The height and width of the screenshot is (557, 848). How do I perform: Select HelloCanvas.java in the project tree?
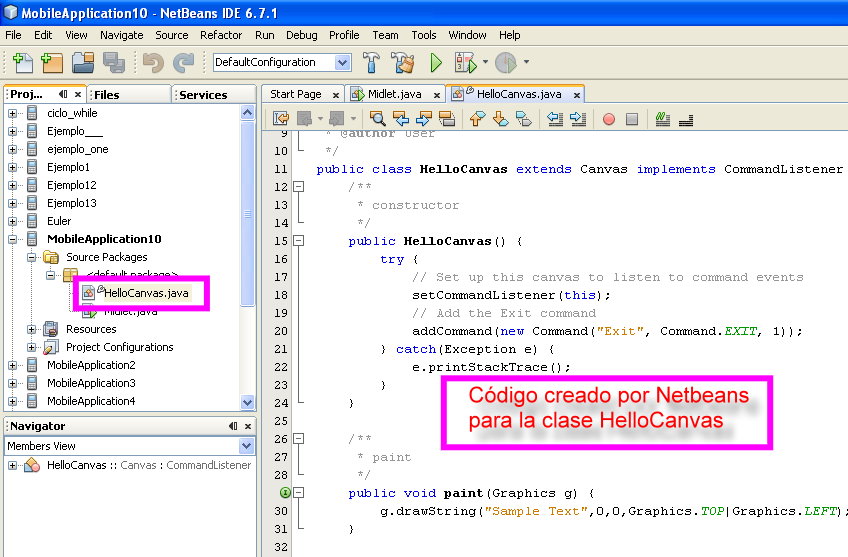pyautogui.click(x=146, y=293)
